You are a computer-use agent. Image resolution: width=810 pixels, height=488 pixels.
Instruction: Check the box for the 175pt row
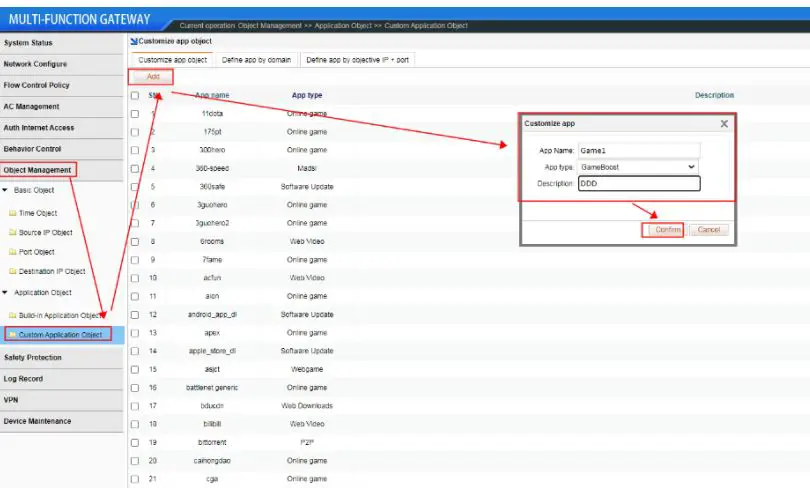[x=135, y=132]
